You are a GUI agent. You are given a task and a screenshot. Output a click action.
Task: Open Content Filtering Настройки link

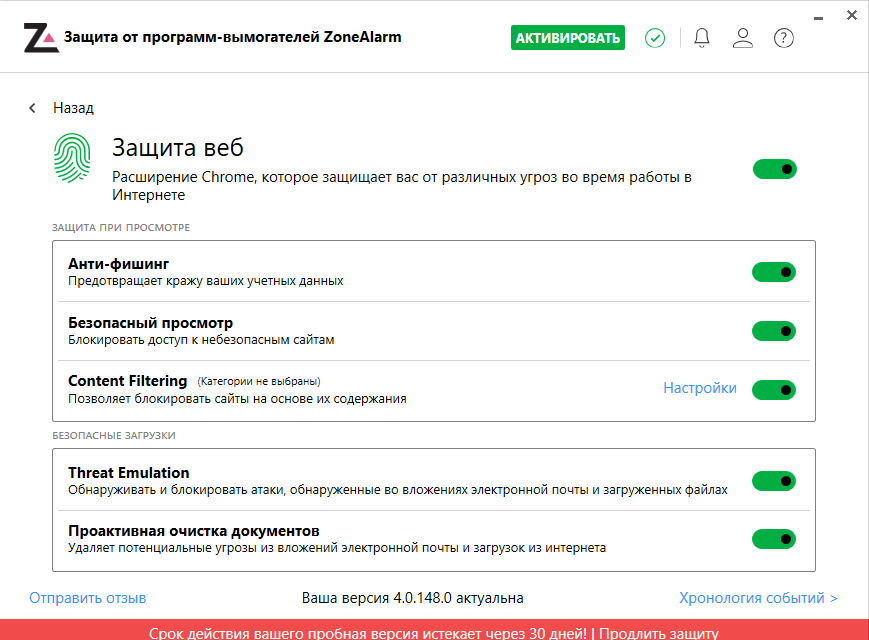(x=700, y=388)
